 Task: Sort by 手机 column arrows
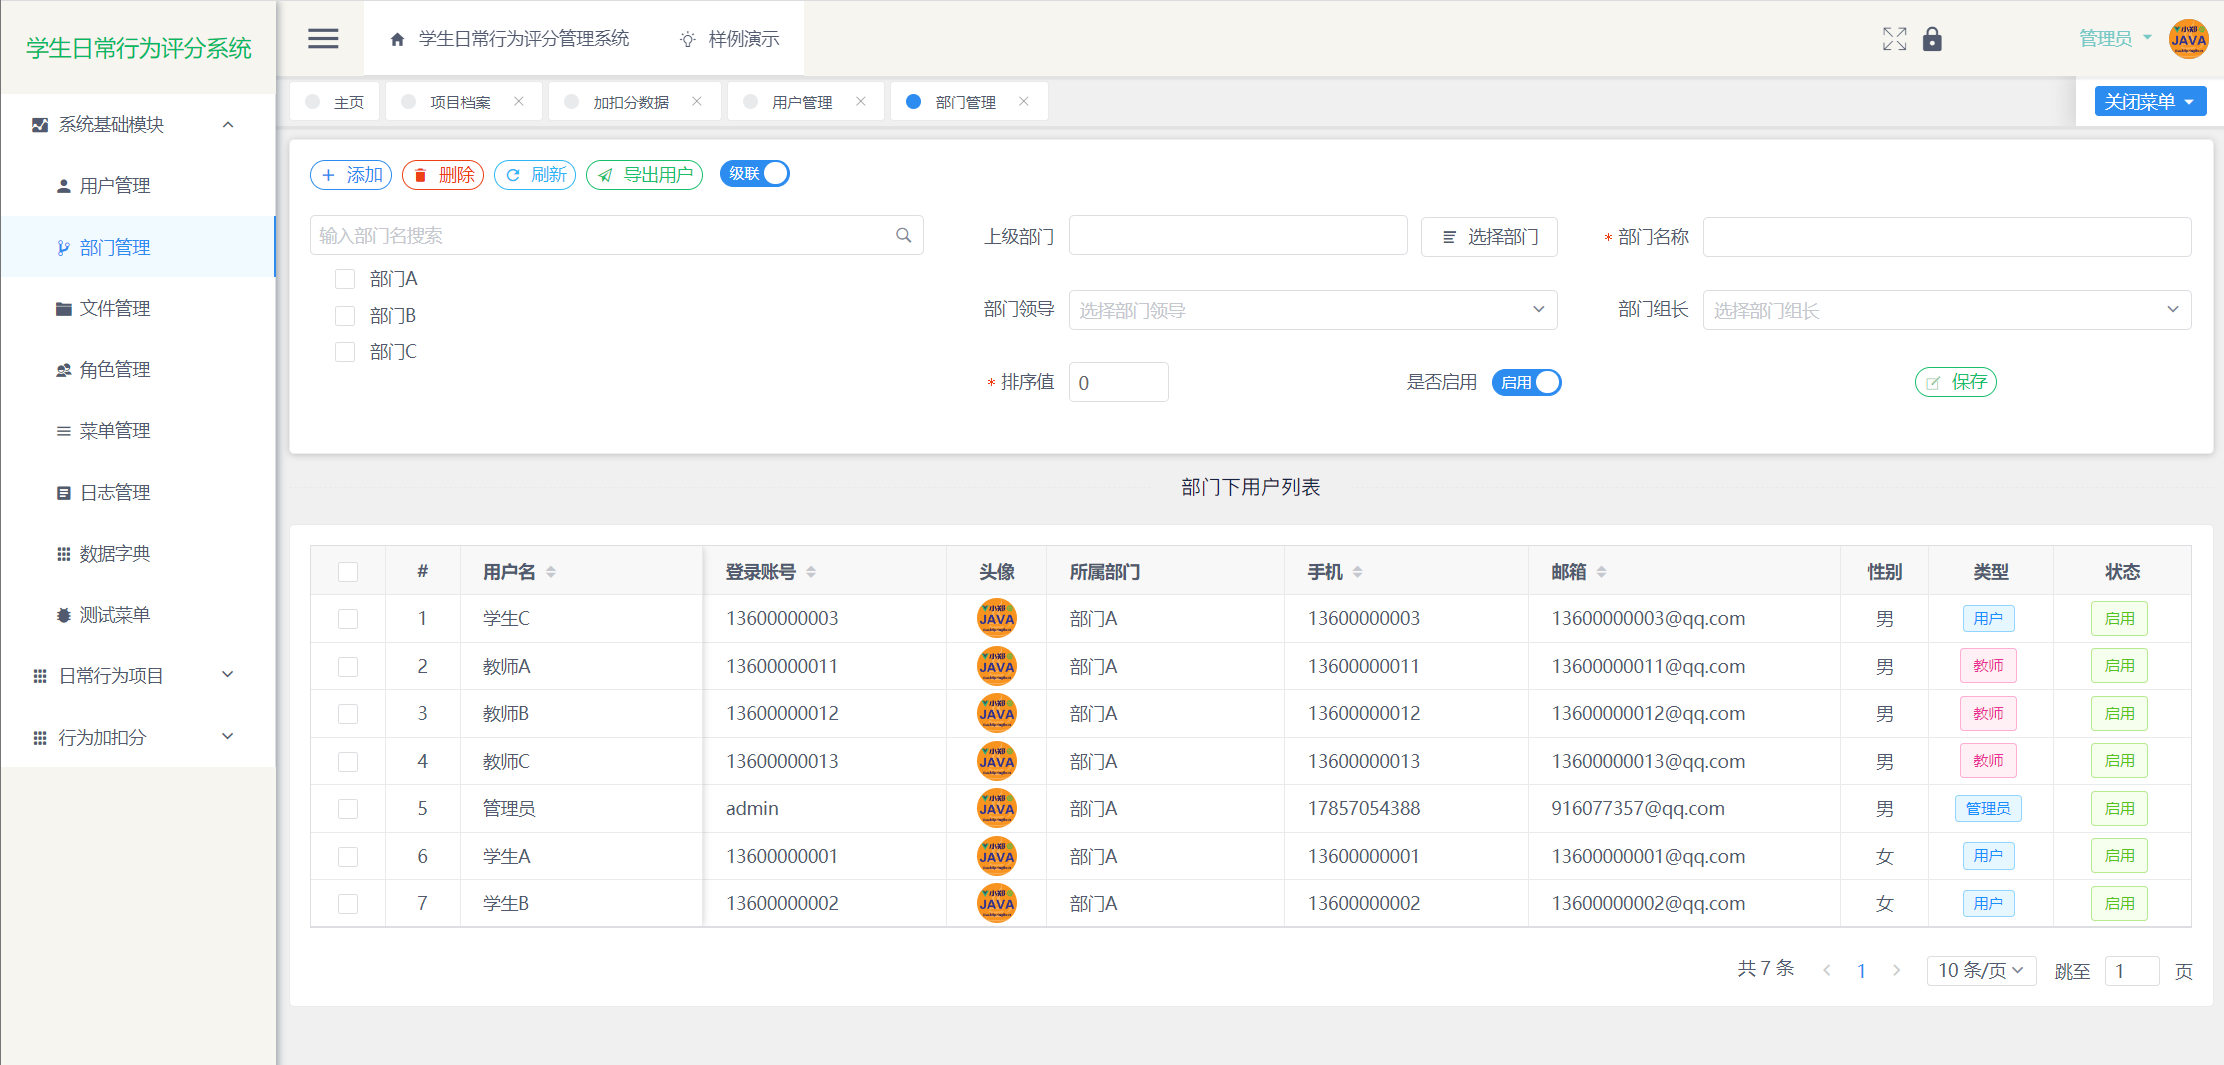pos(1357,572)
